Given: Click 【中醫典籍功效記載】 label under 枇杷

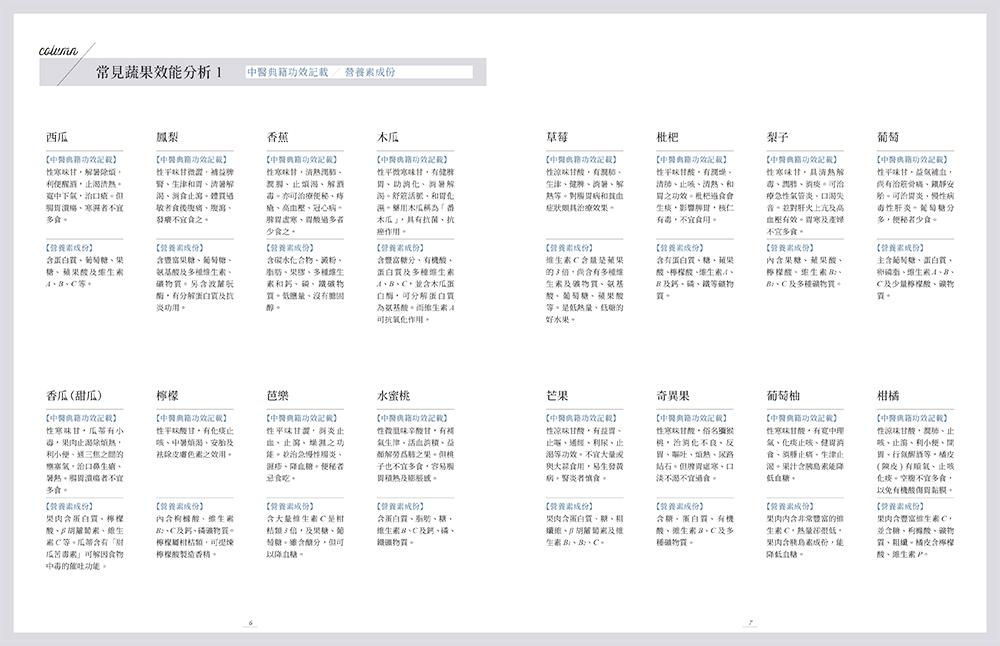Looking at the screenshot, I should click(x=692, y=159).
